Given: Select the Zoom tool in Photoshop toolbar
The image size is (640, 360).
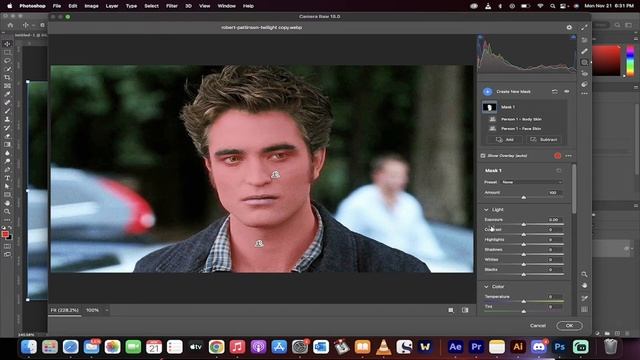Looking at the screenshot, I should (x=7, y=211).
